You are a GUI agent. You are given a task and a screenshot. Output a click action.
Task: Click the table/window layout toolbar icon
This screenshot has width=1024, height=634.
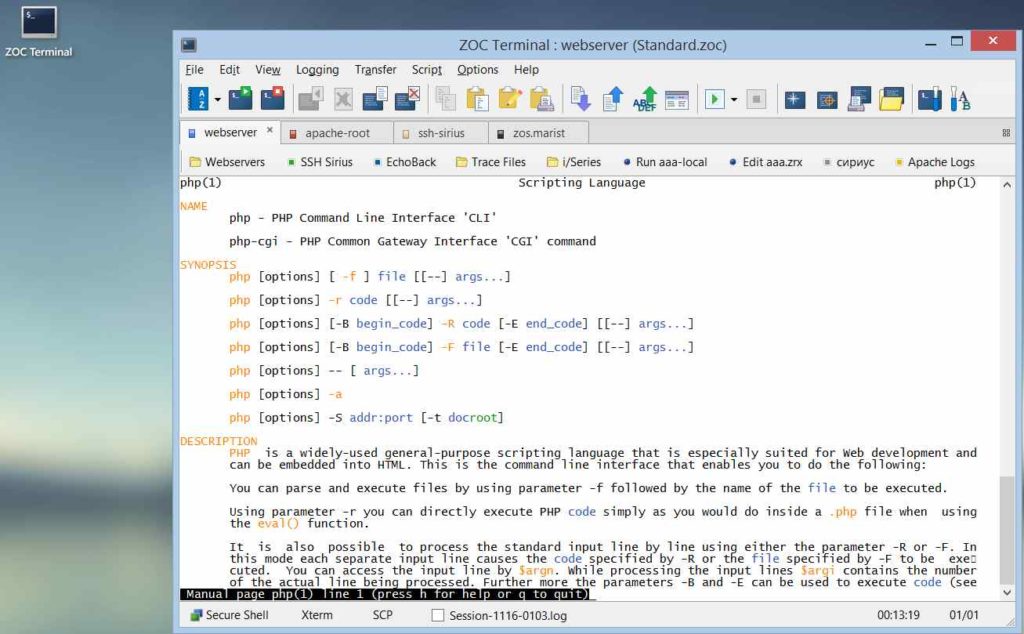click(677, 100)
